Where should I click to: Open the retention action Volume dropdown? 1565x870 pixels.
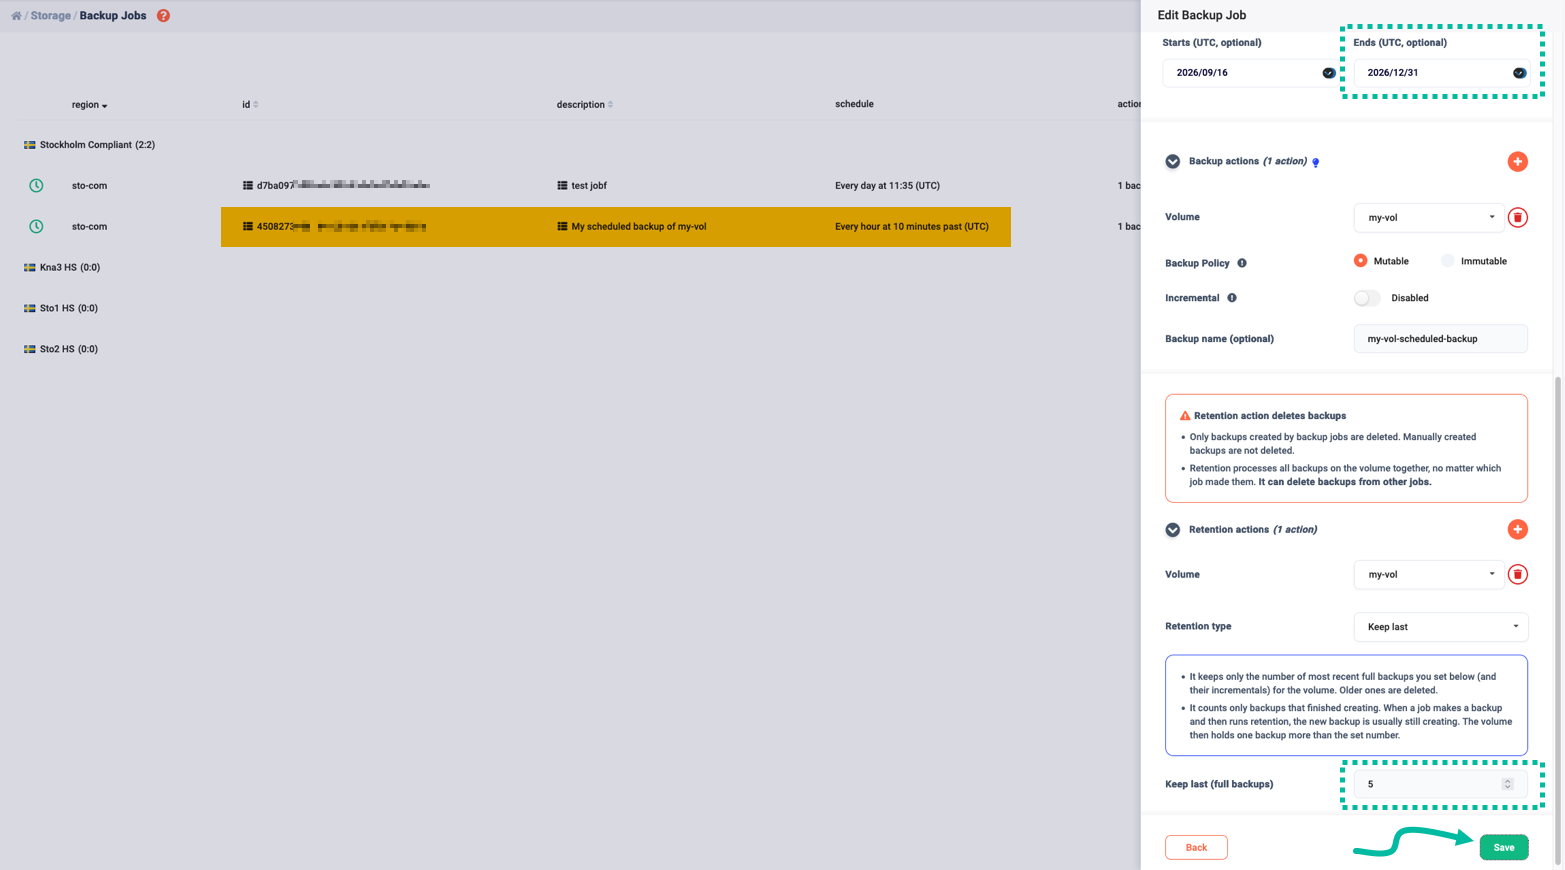click(x=1428, y=575)
